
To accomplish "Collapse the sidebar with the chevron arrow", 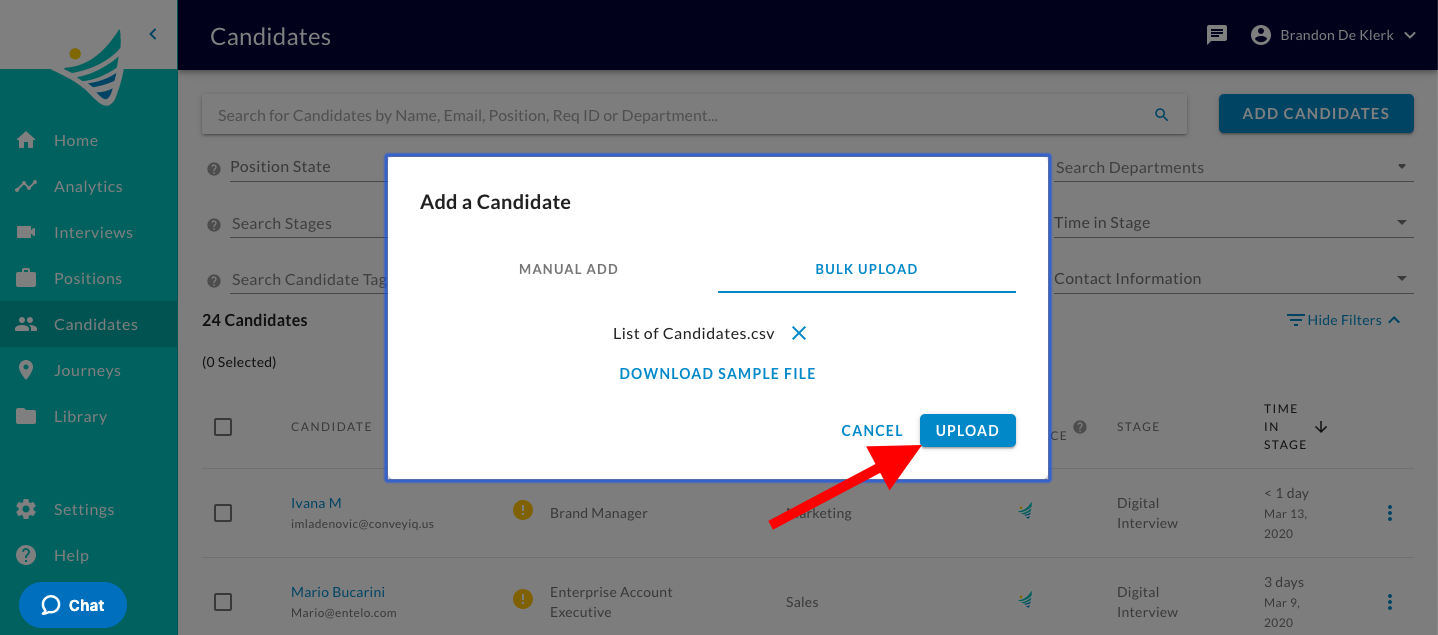I will pos(153,34).
